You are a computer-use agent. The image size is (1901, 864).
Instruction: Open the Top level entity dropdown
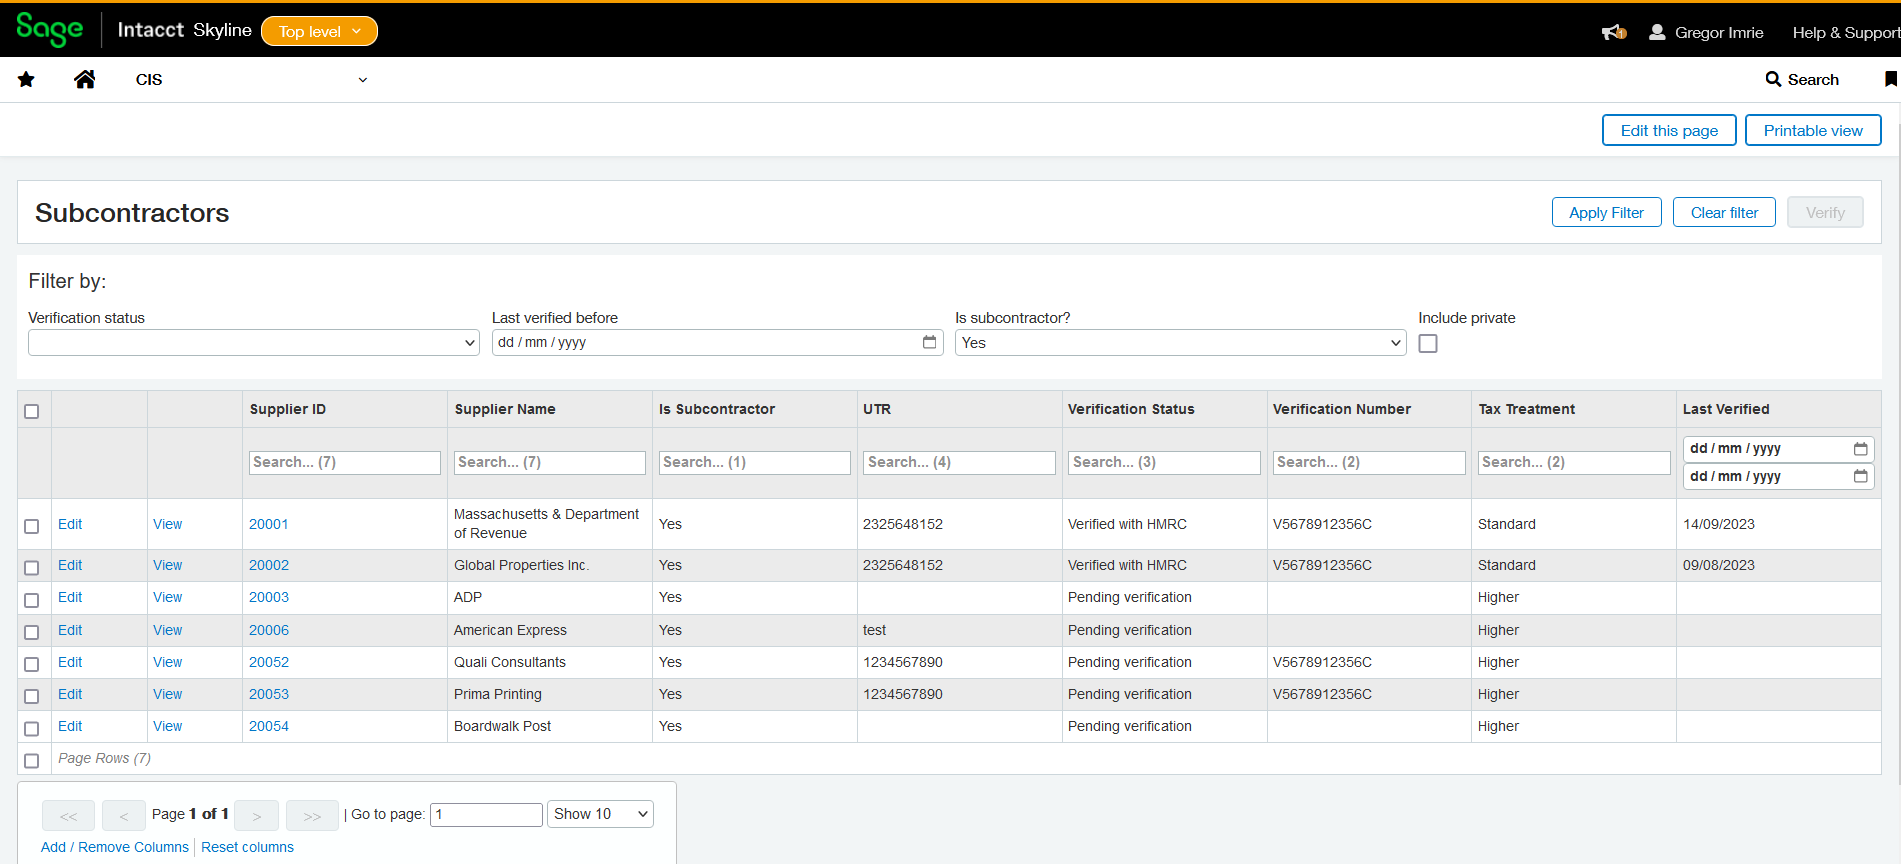[319, 32]
